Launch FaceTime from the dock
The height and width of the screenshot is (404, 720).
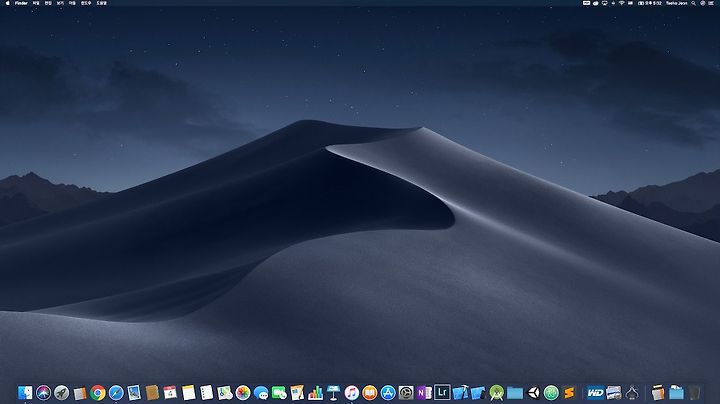tap(279, 393)
